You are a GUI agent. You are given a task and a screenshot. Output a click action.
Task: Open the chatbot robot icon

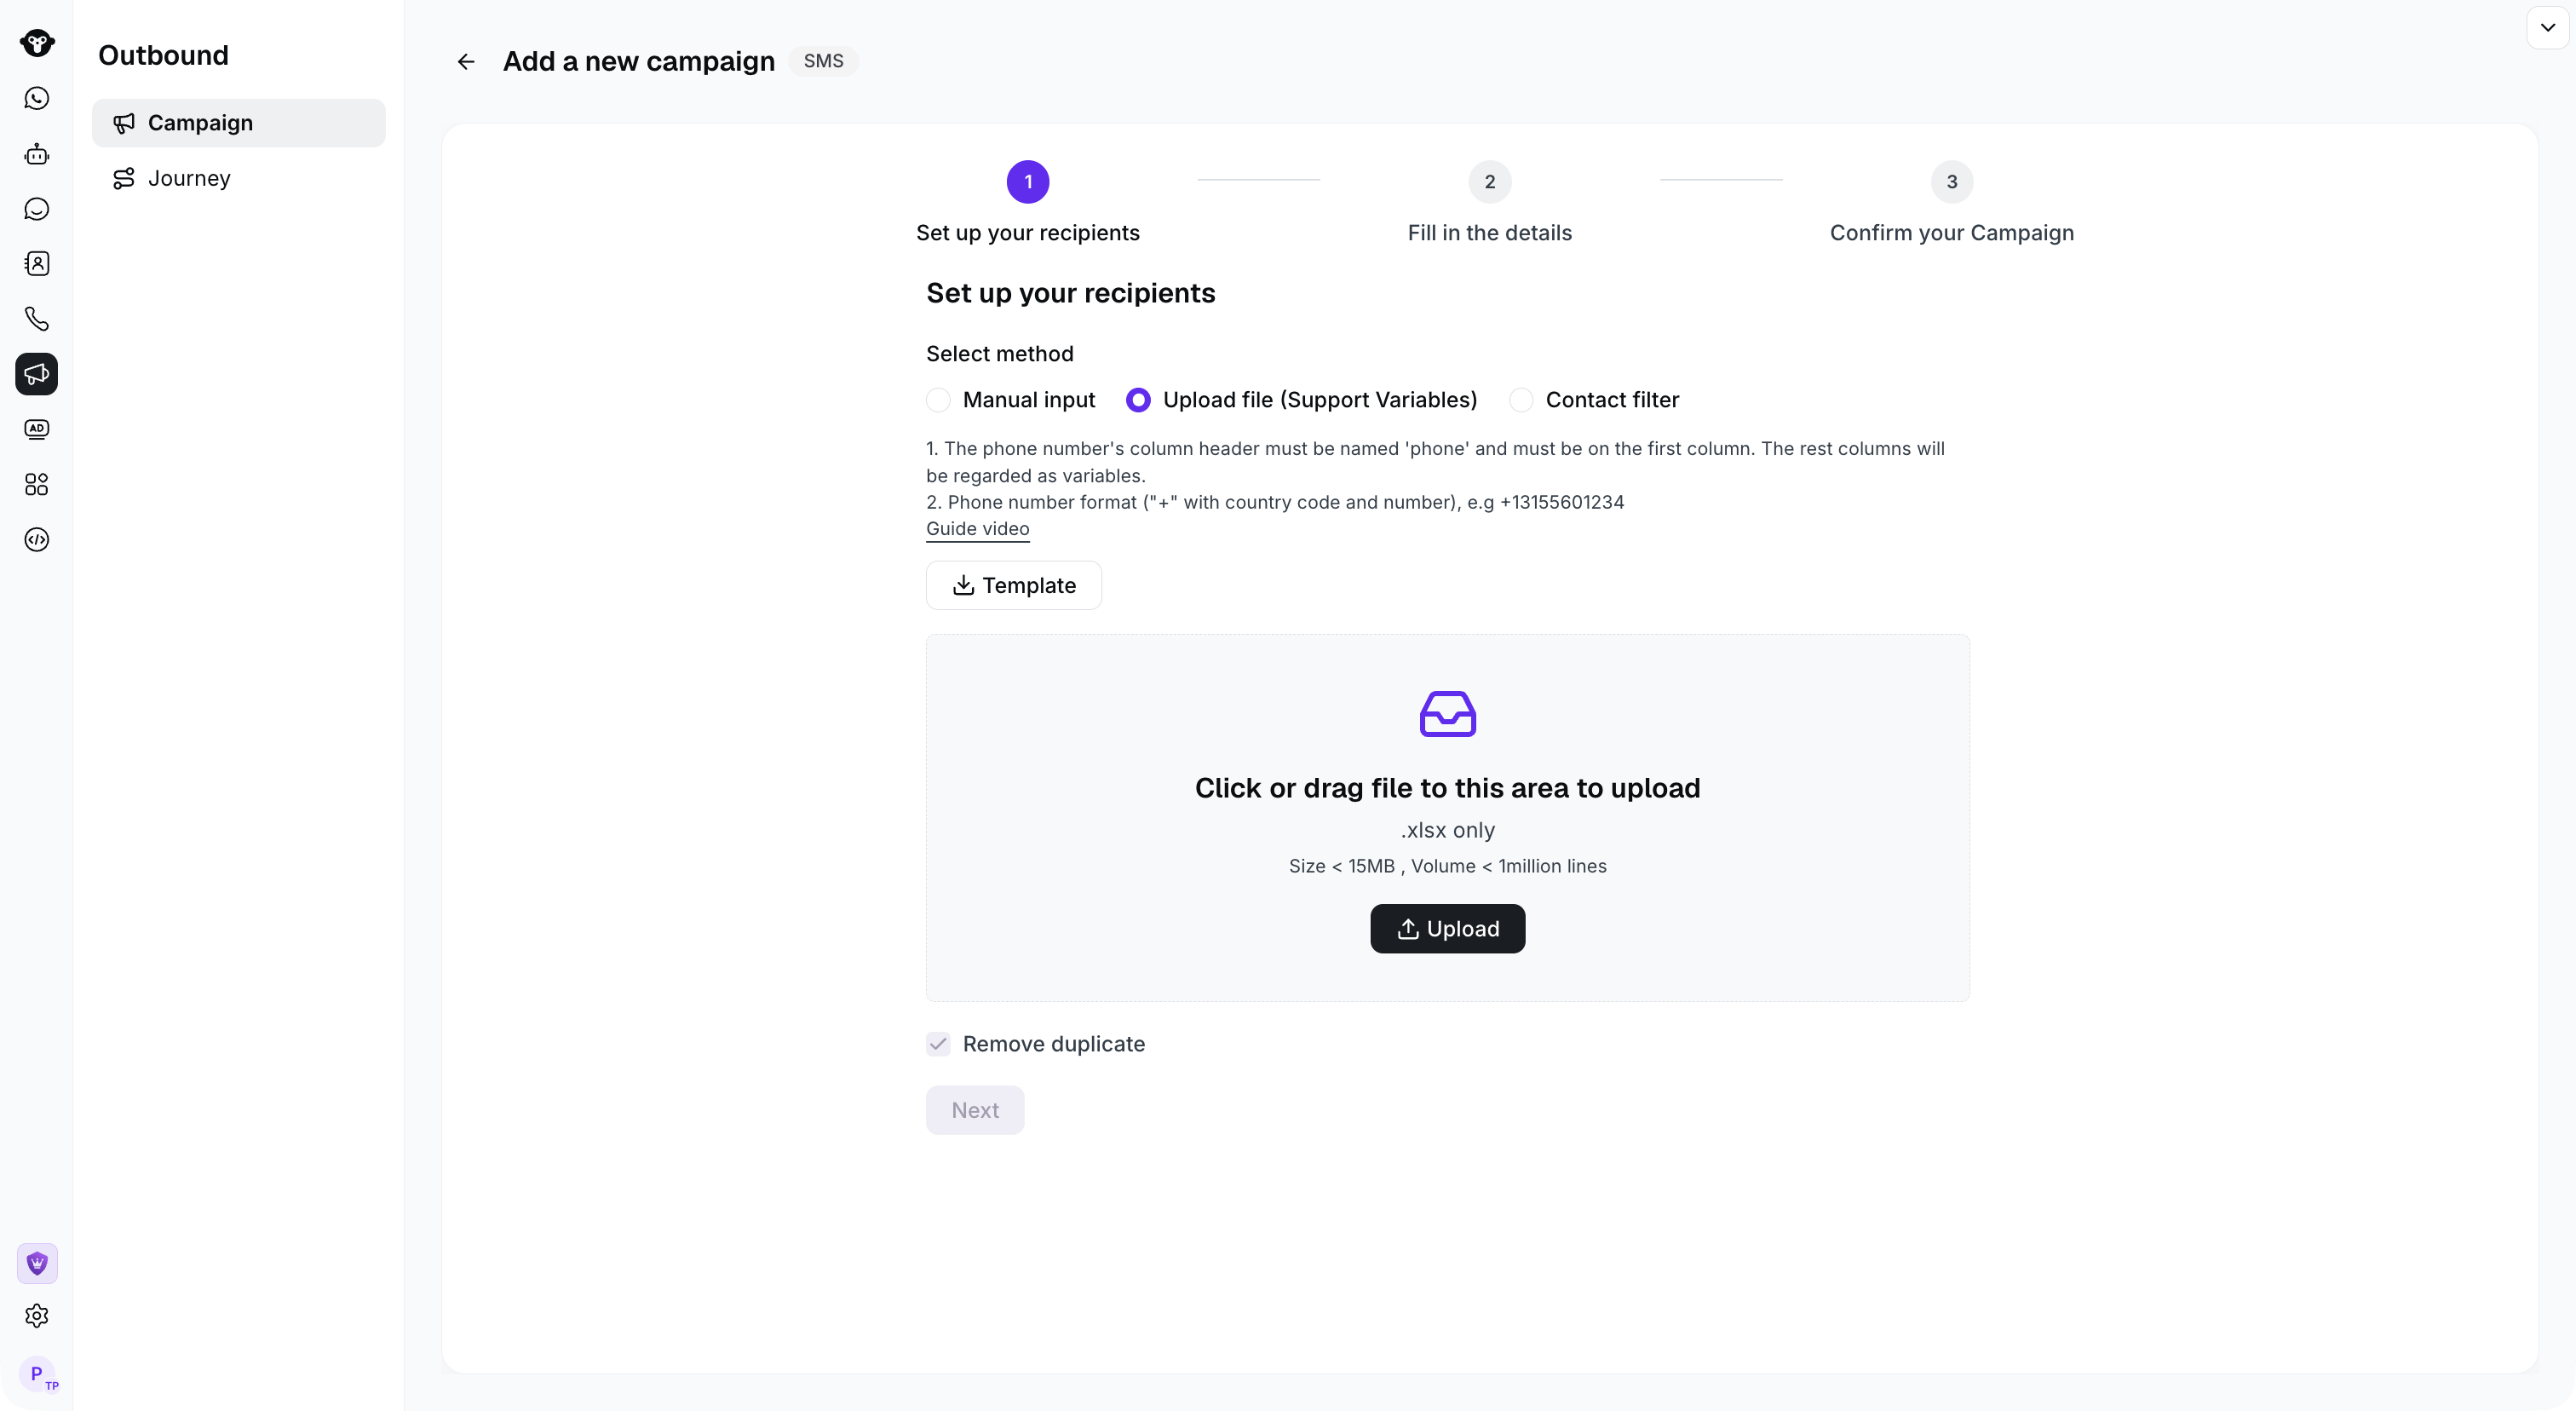coord(37,154)
